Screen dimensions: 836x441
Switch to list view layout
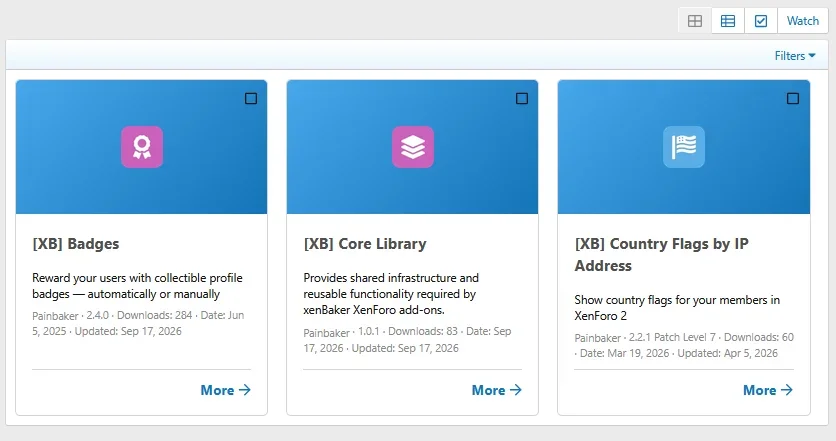(x=728, y=21)
